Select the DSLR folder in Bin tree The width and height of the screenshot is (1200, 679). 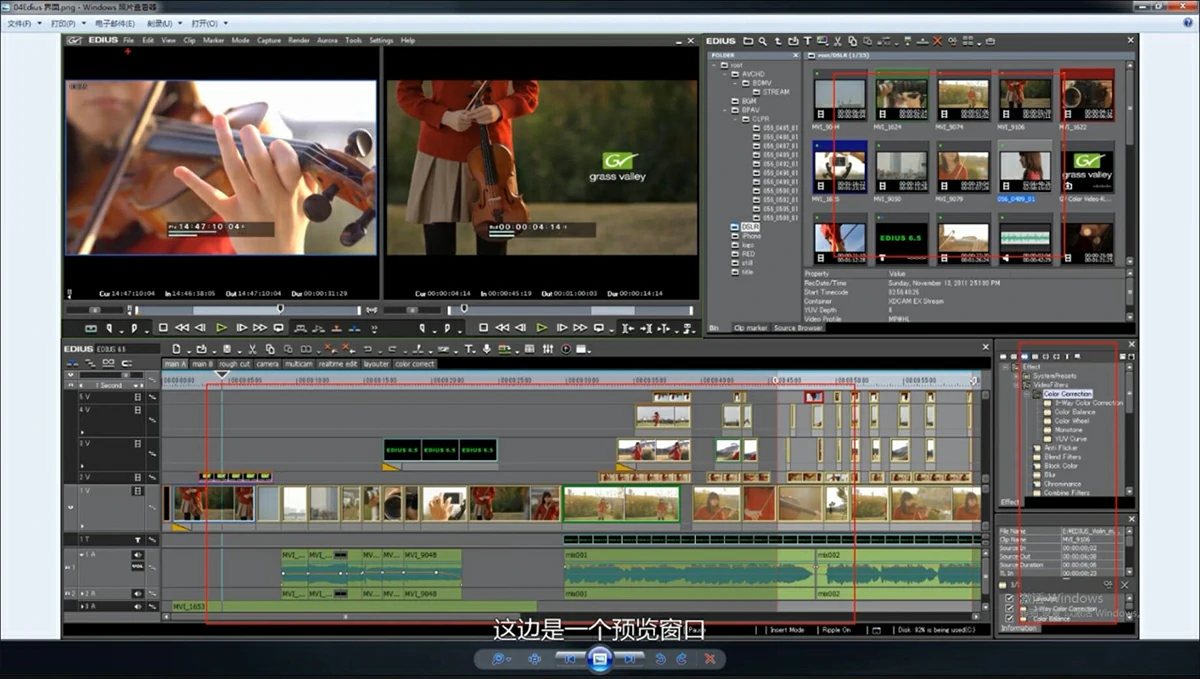750,227
